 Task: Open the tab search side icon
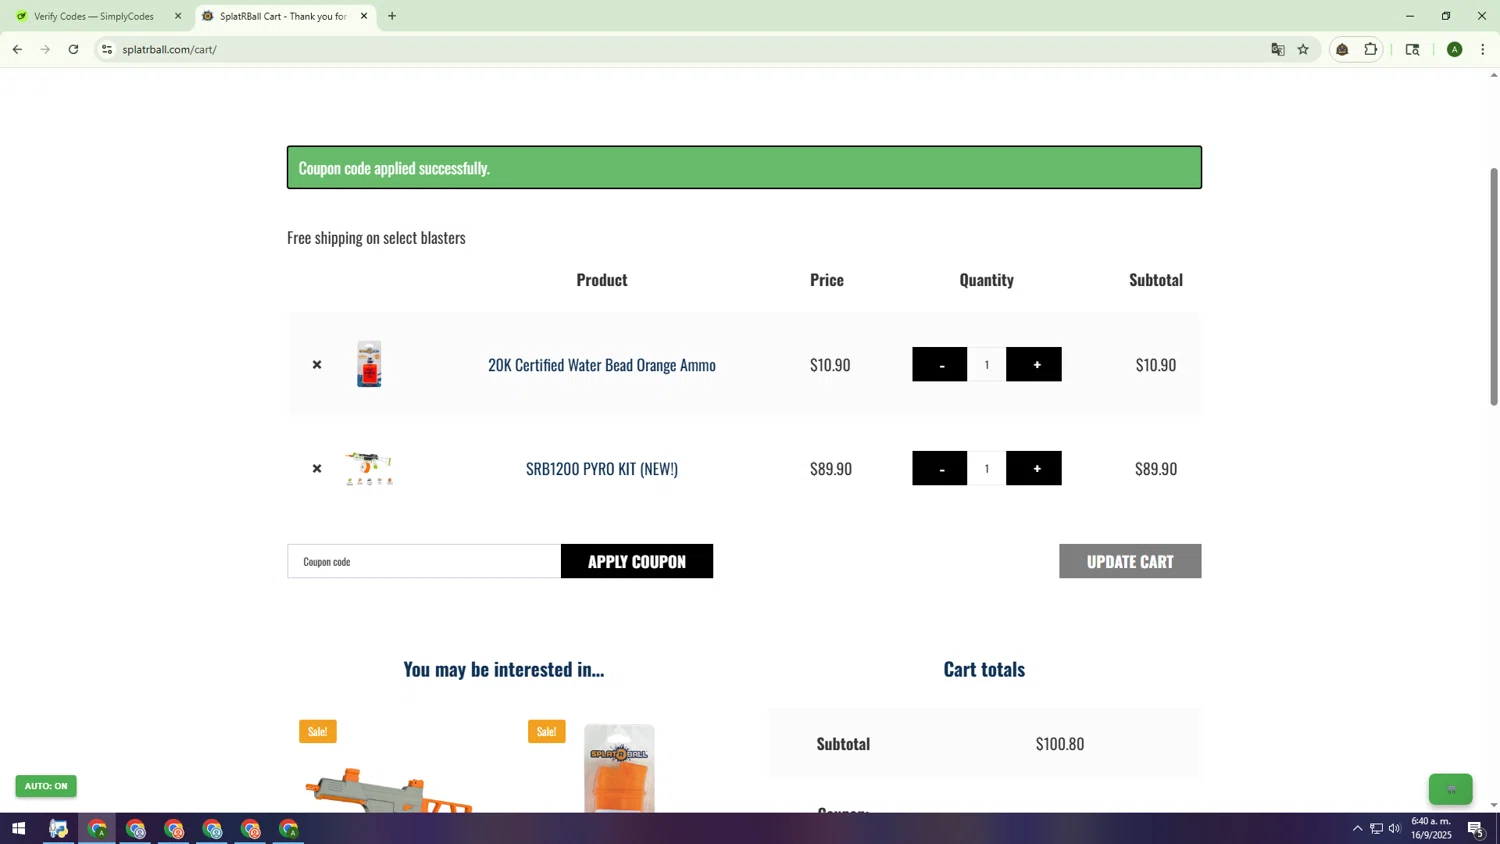[1413, 49]
